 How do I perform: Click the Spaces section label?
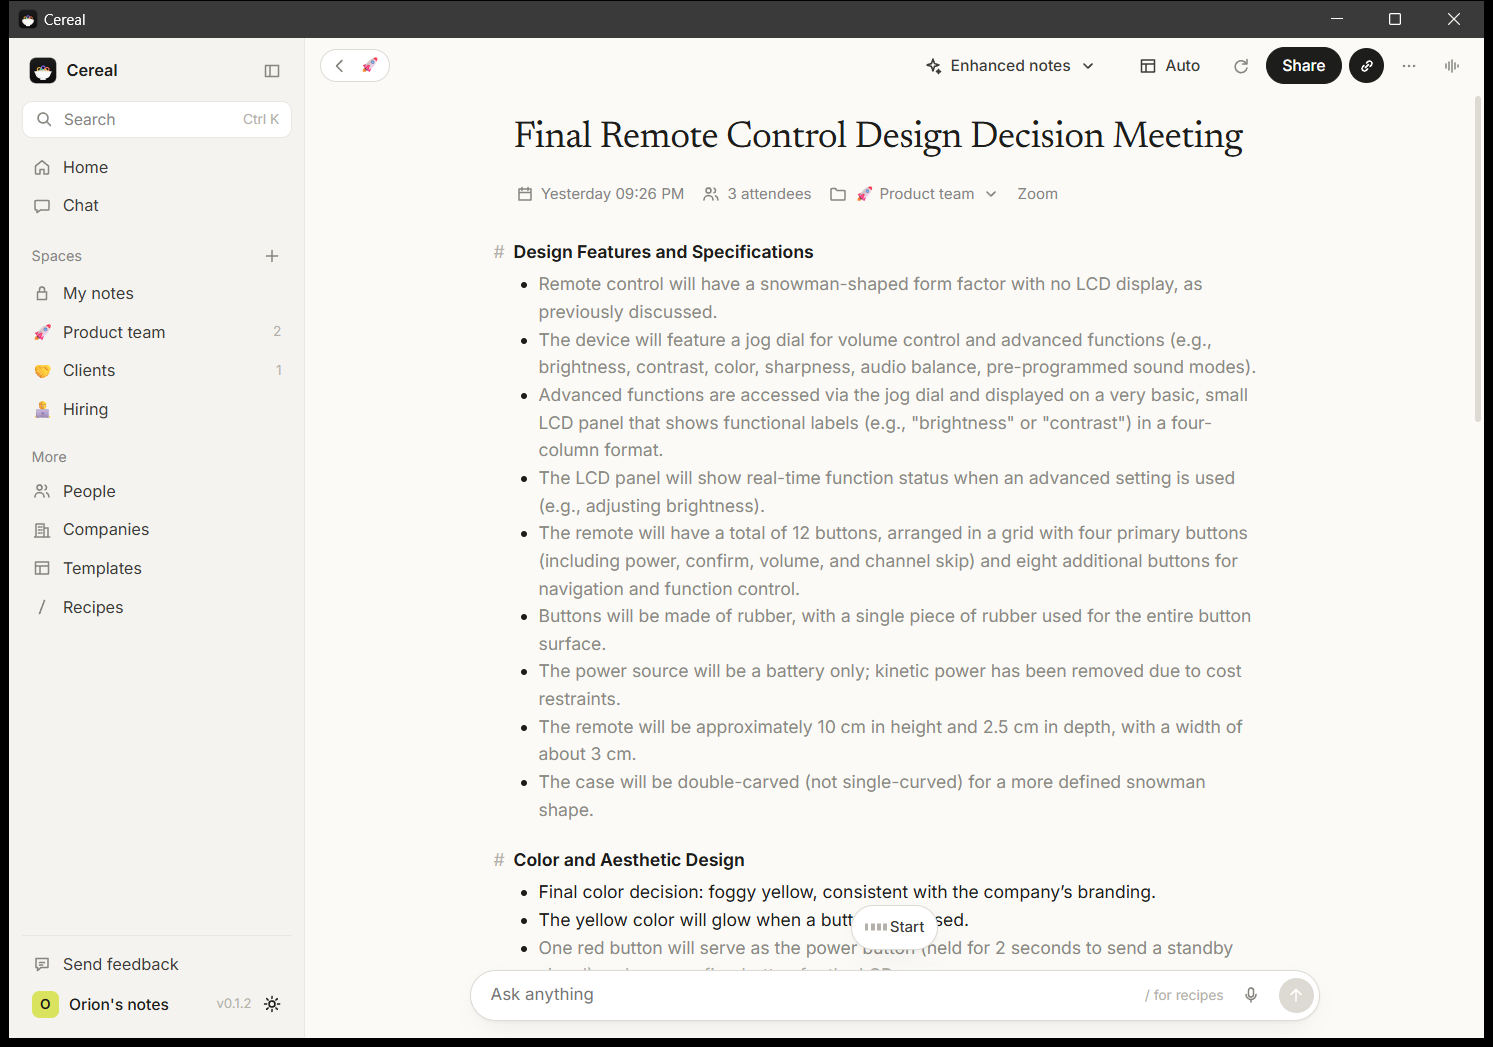coord(57,256)
